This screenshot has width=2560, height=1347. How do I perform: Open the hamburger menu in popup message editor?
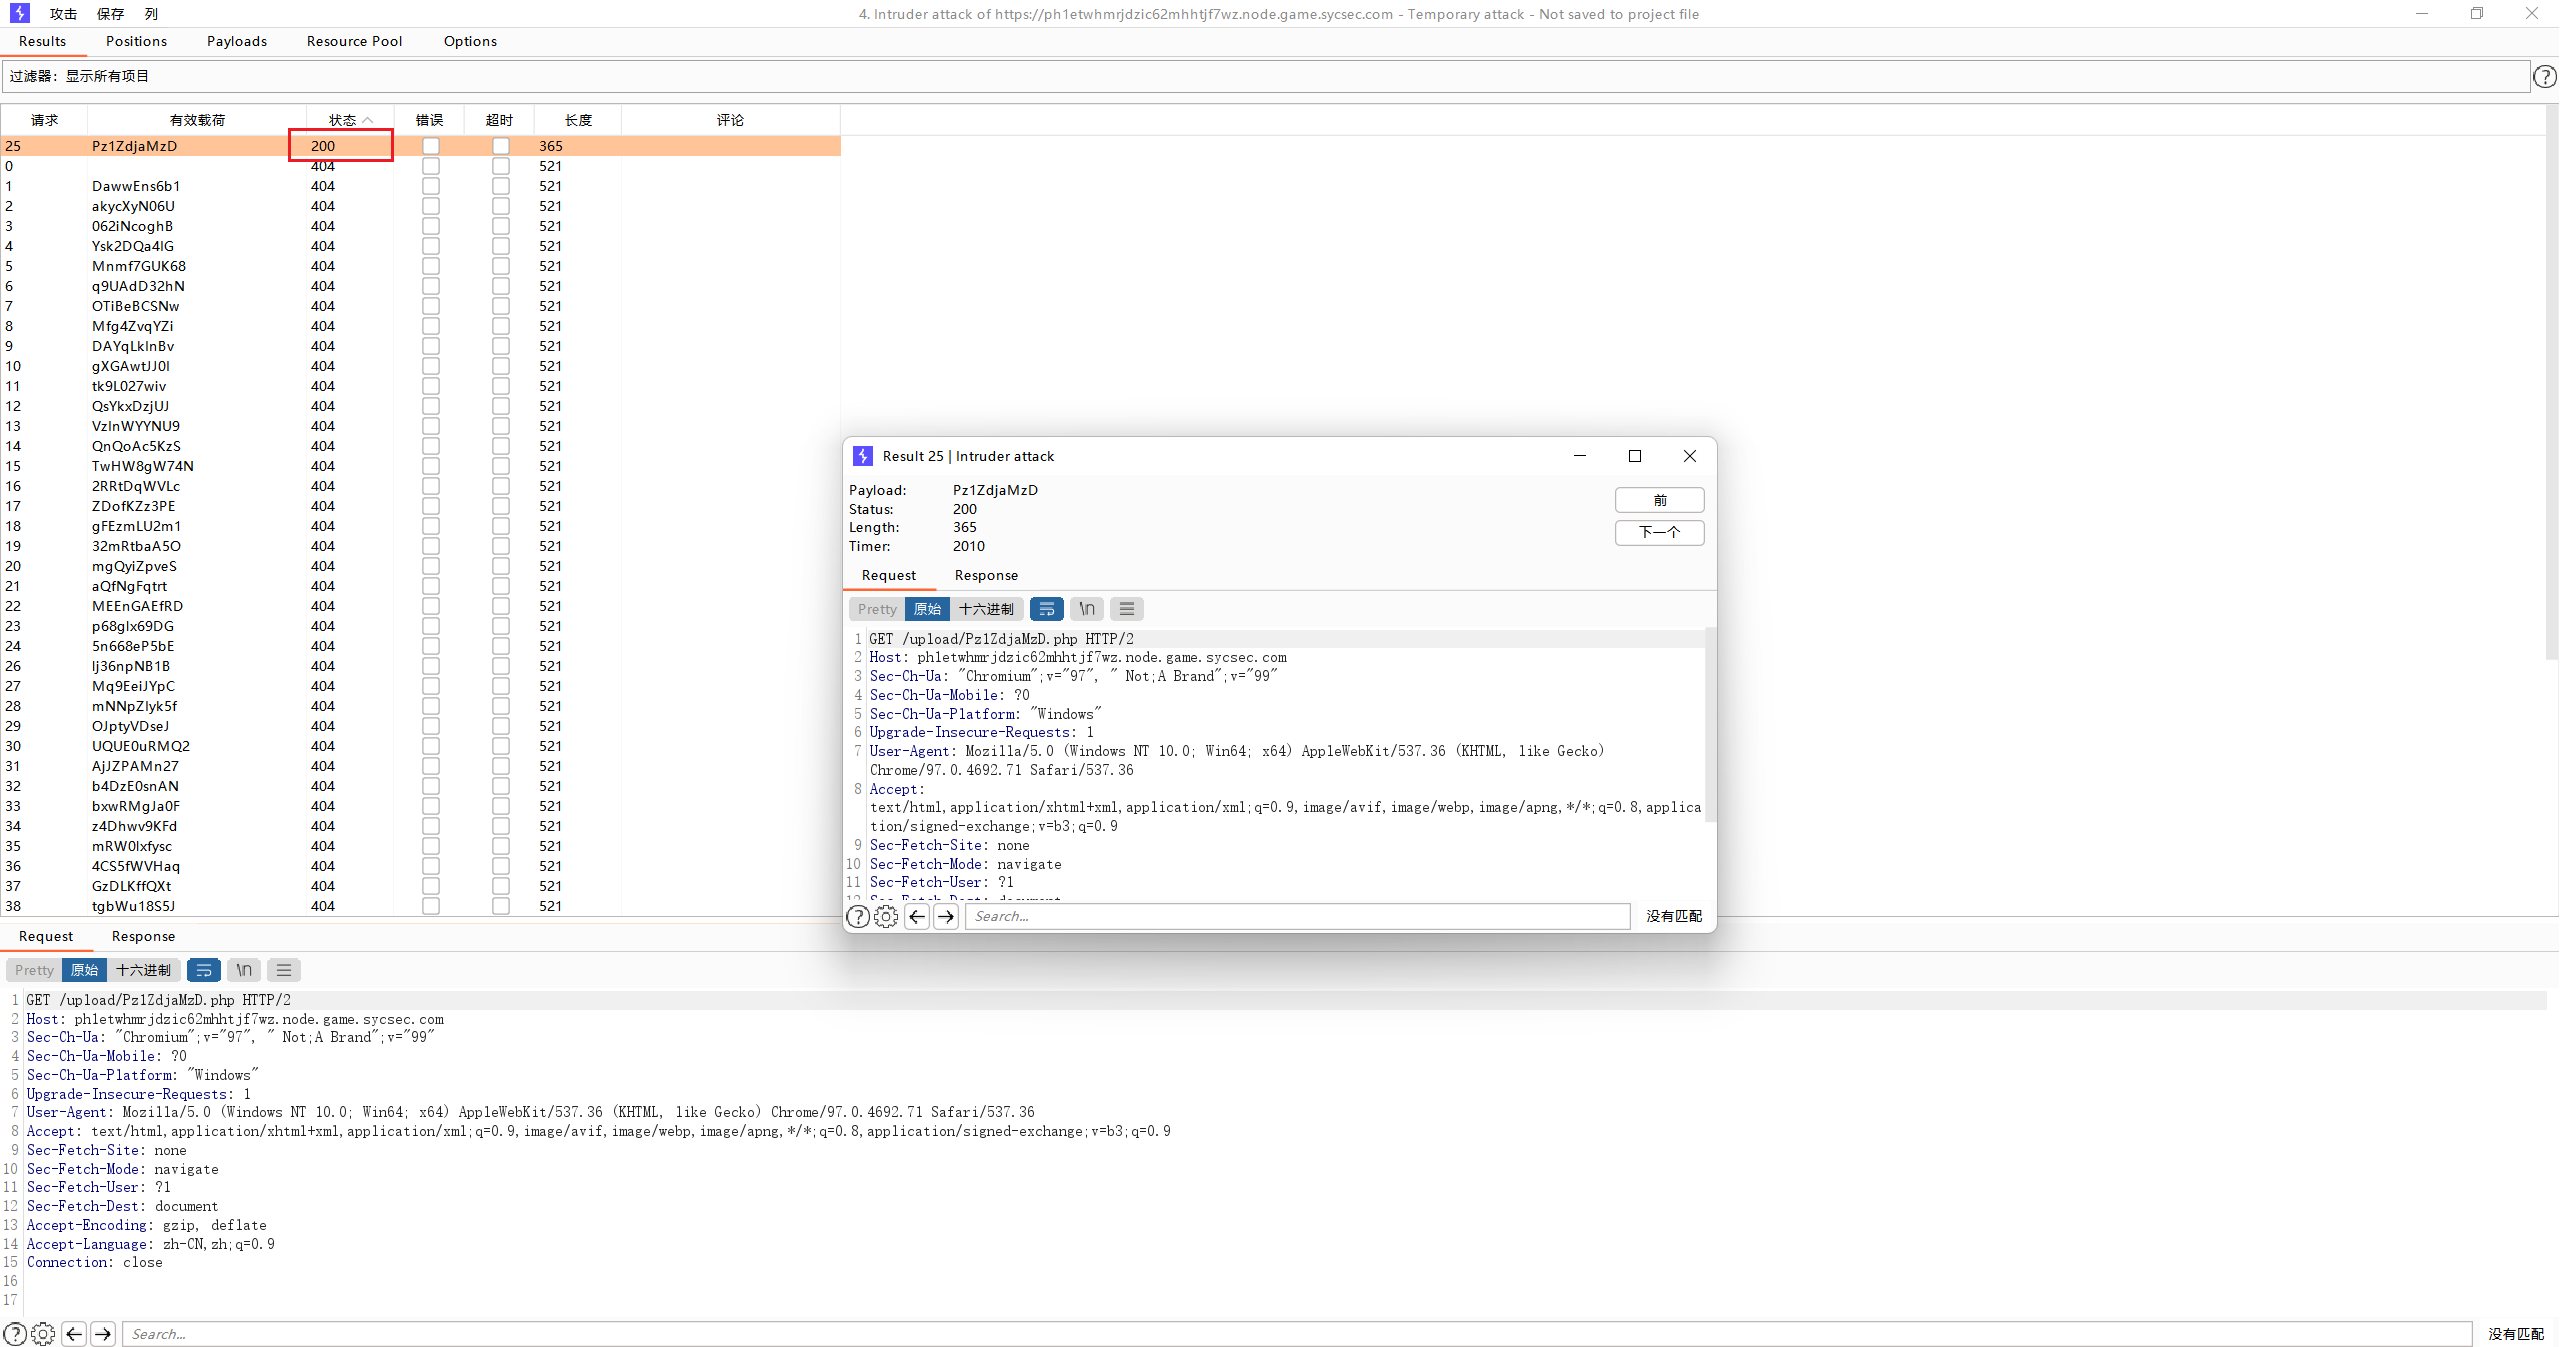[1127, 609]
